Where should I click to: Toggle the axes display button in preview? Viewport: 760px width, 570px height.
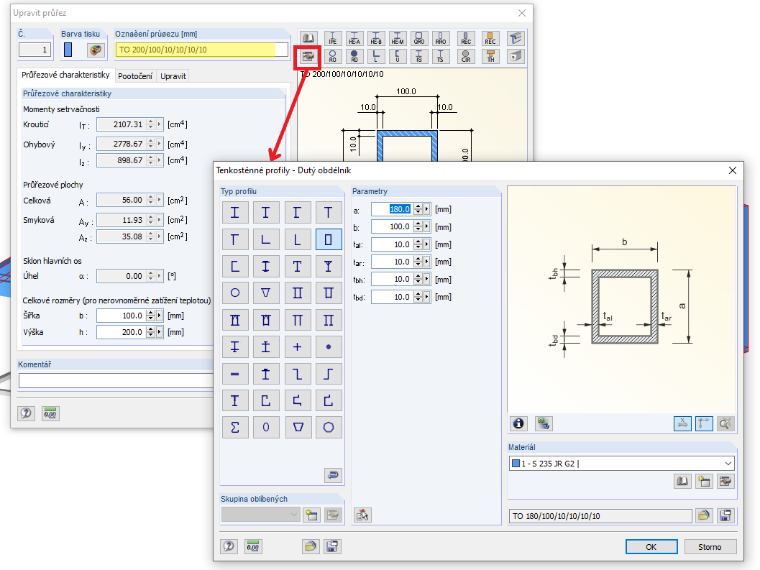point(704,424)
